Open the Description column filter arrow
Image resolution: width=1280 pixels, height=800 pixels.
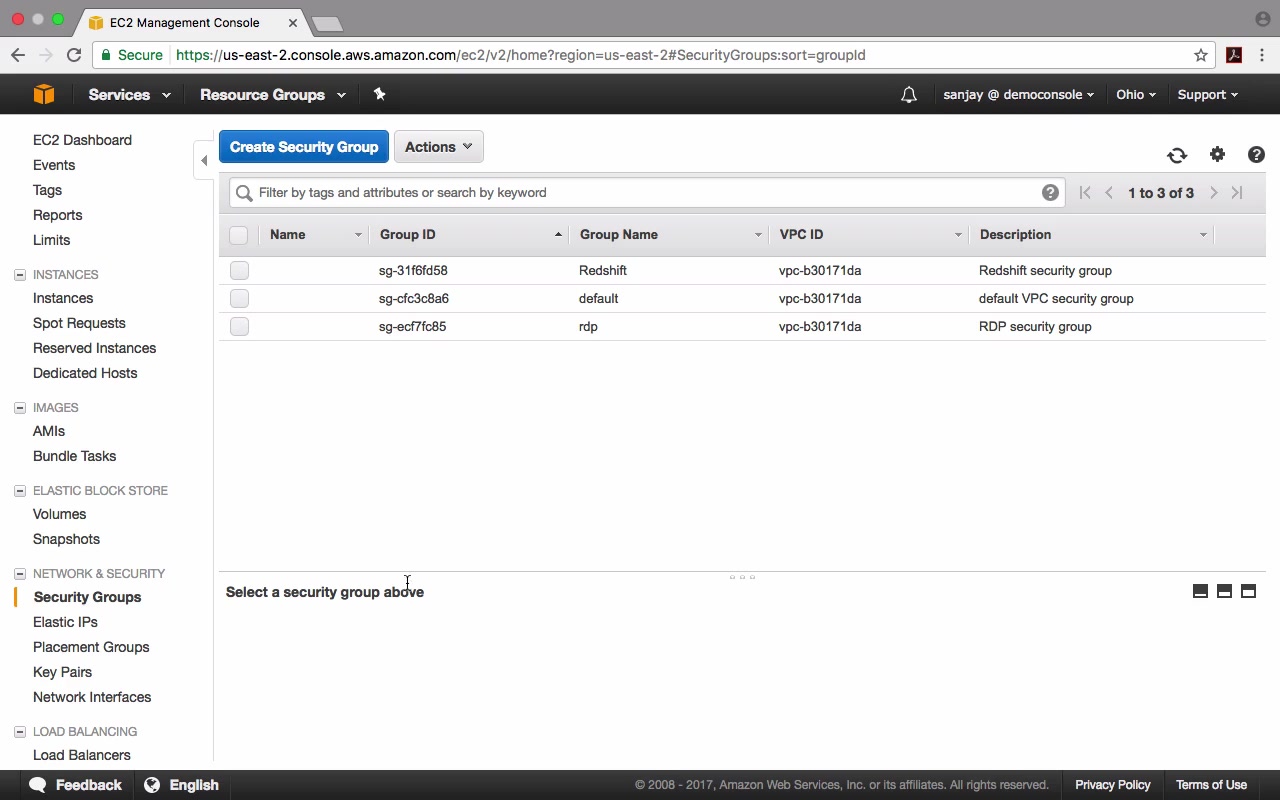(x=1203, y=235)
